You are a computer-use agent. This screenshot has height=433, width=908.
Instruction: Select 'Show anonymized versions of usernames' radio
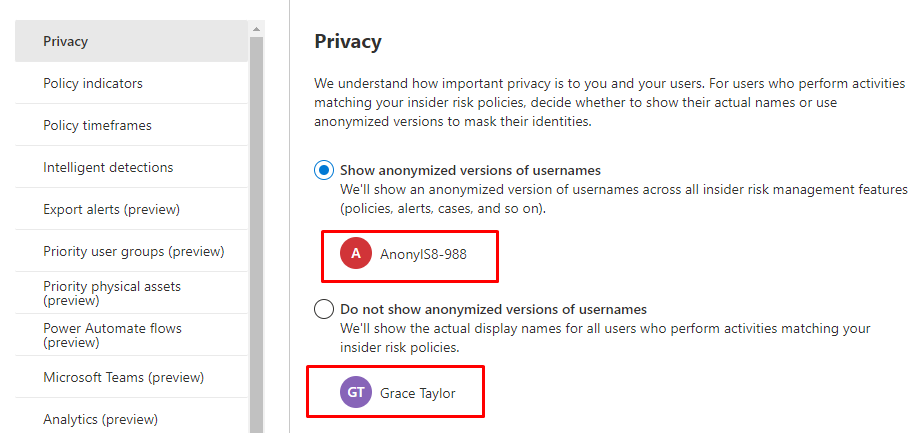pos(324,170)
